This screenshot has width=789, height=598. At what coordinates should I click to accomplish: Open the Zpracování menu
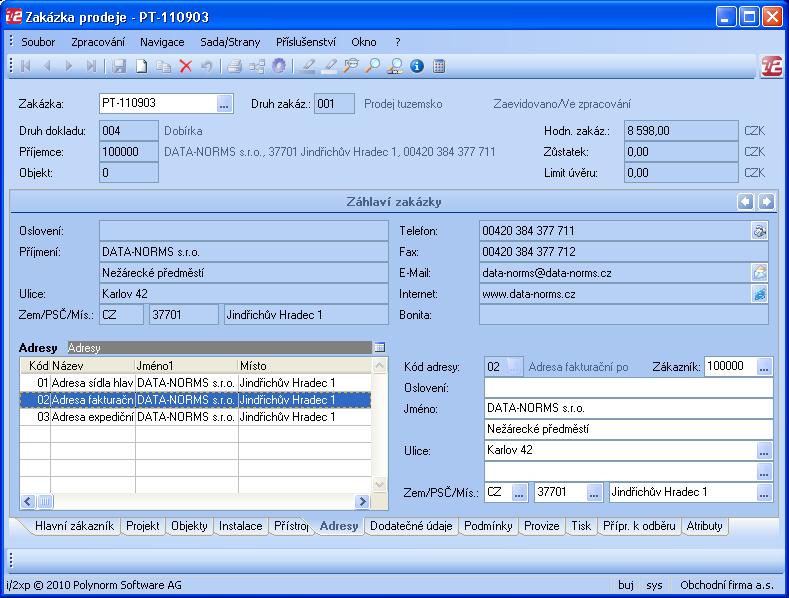click(x=98, y=42)
